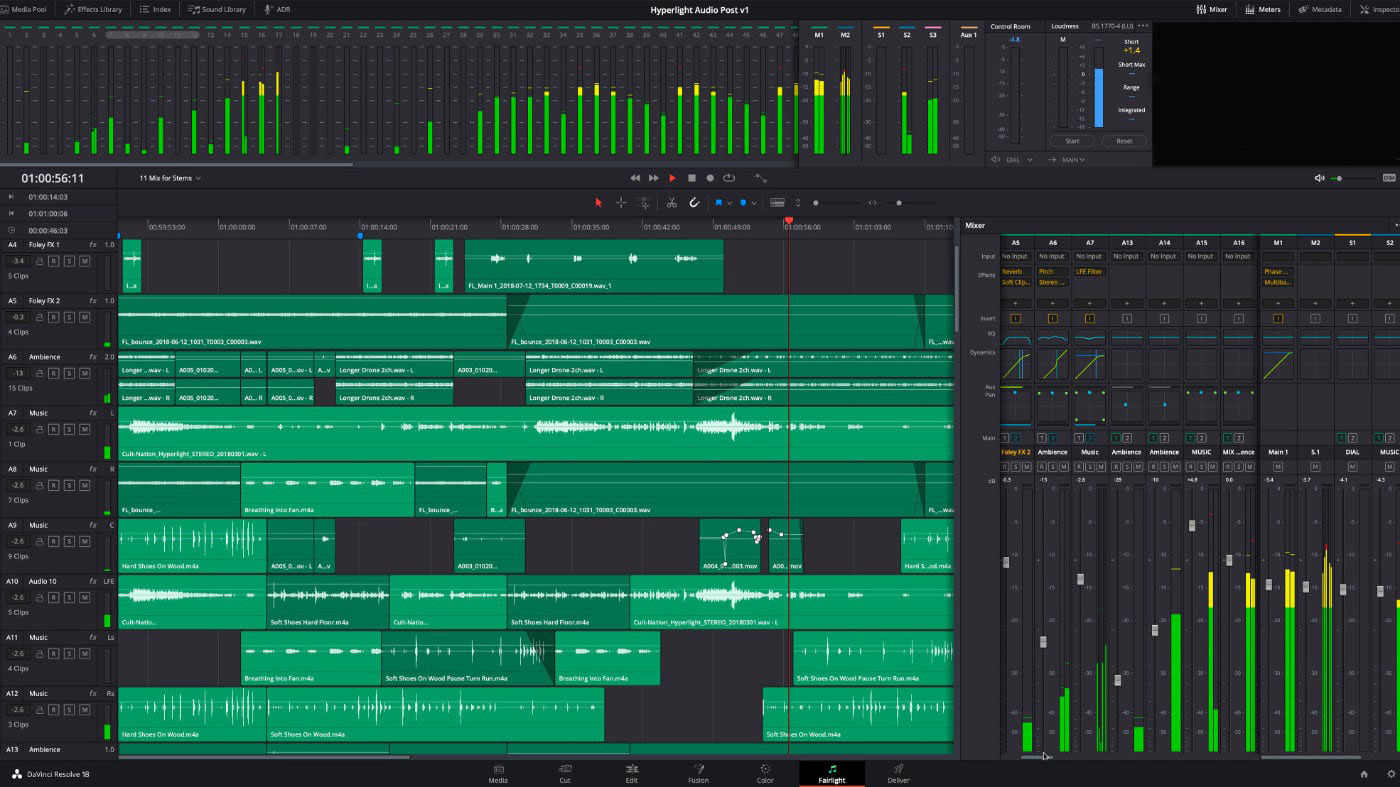Open the Input dropdown on mixer channel A5
The width and height of the screenshot is (1400, 787).
[1016, 256]
